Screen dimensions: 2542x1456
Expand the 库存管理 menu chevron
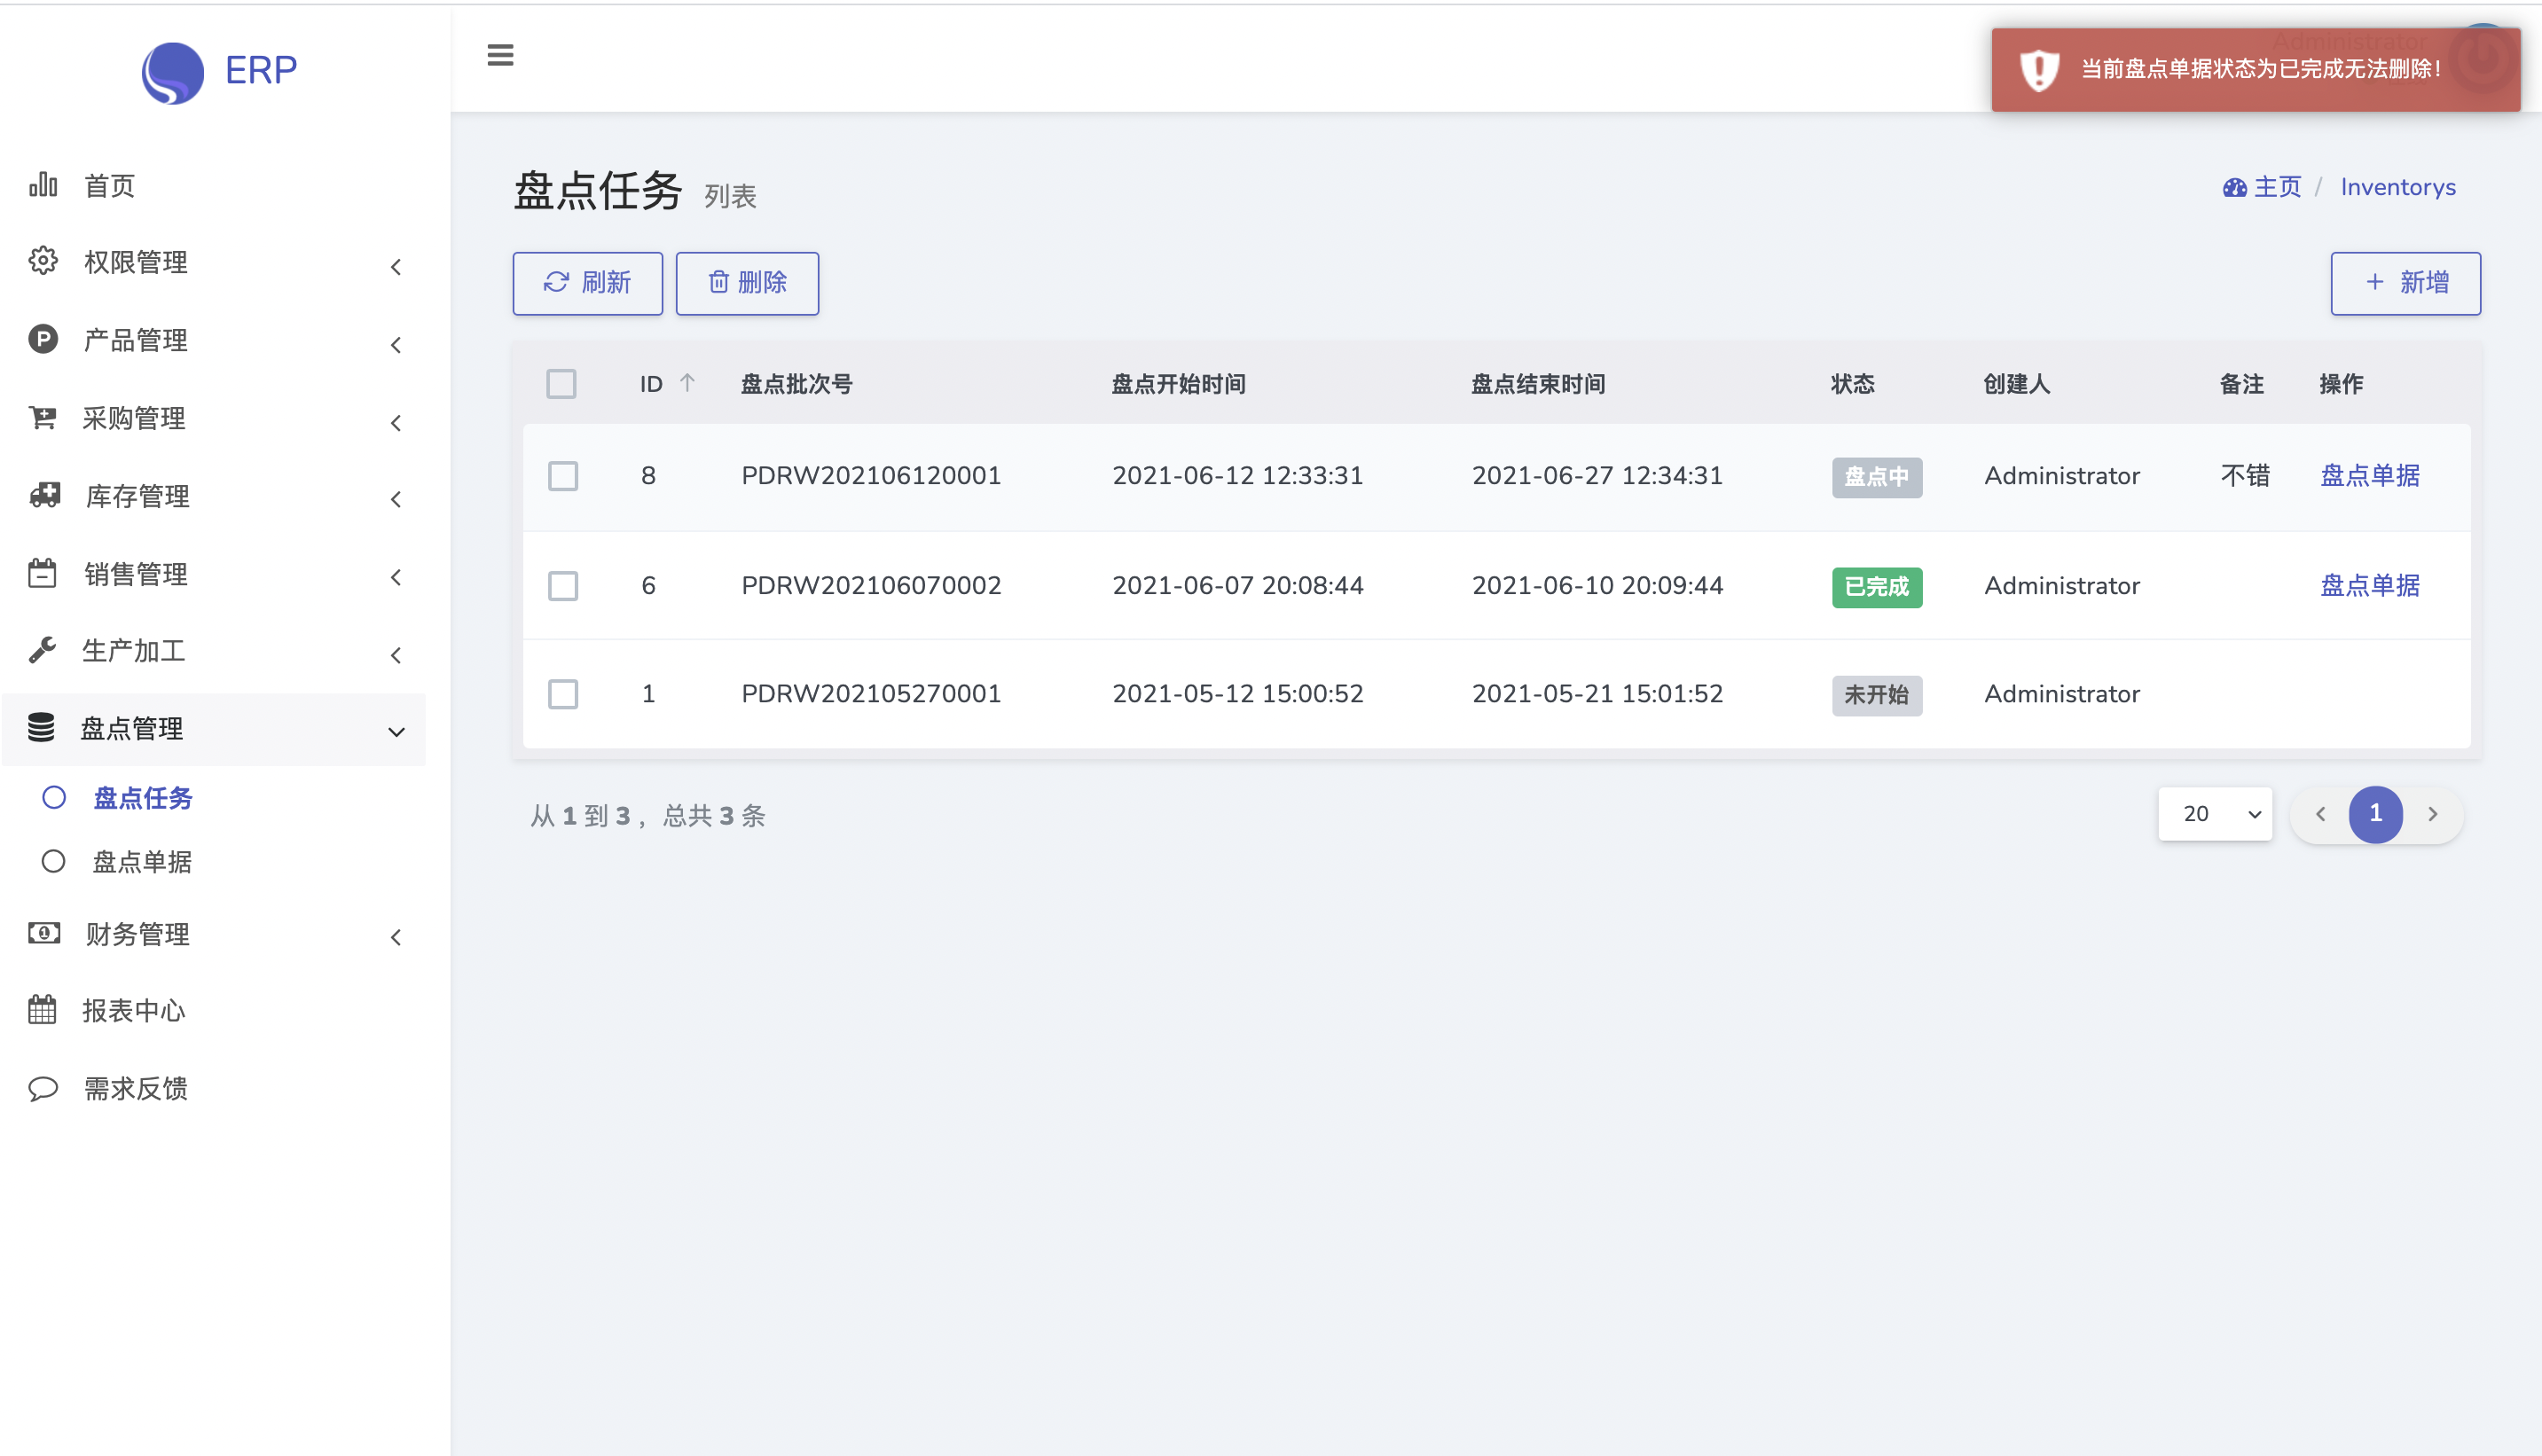[x=396, y=499]
